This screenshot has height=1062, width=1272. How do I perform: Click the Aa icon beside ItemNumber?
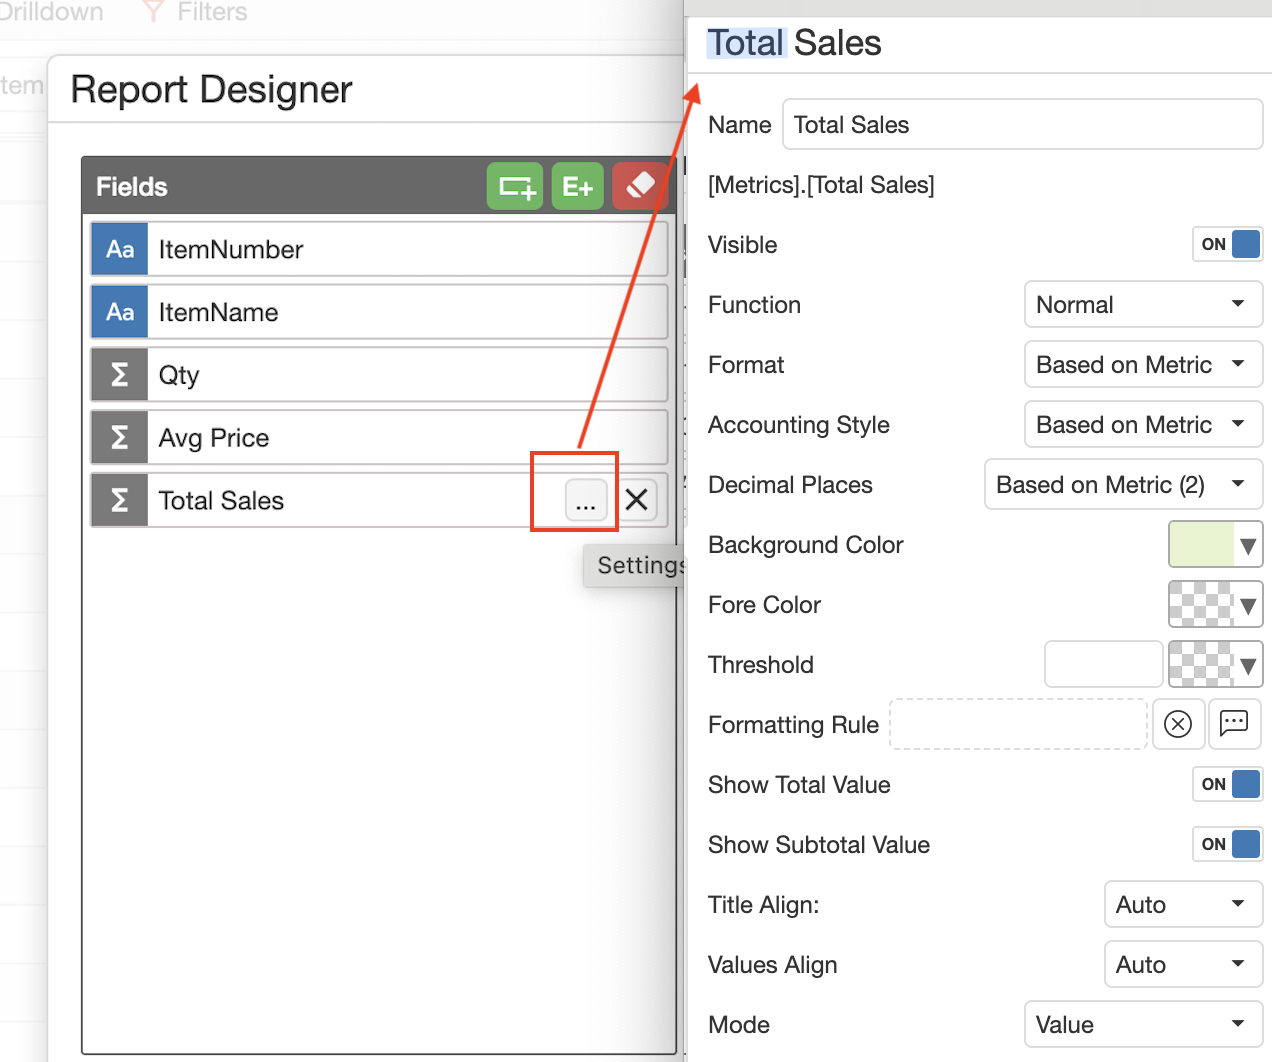point(120,249)
